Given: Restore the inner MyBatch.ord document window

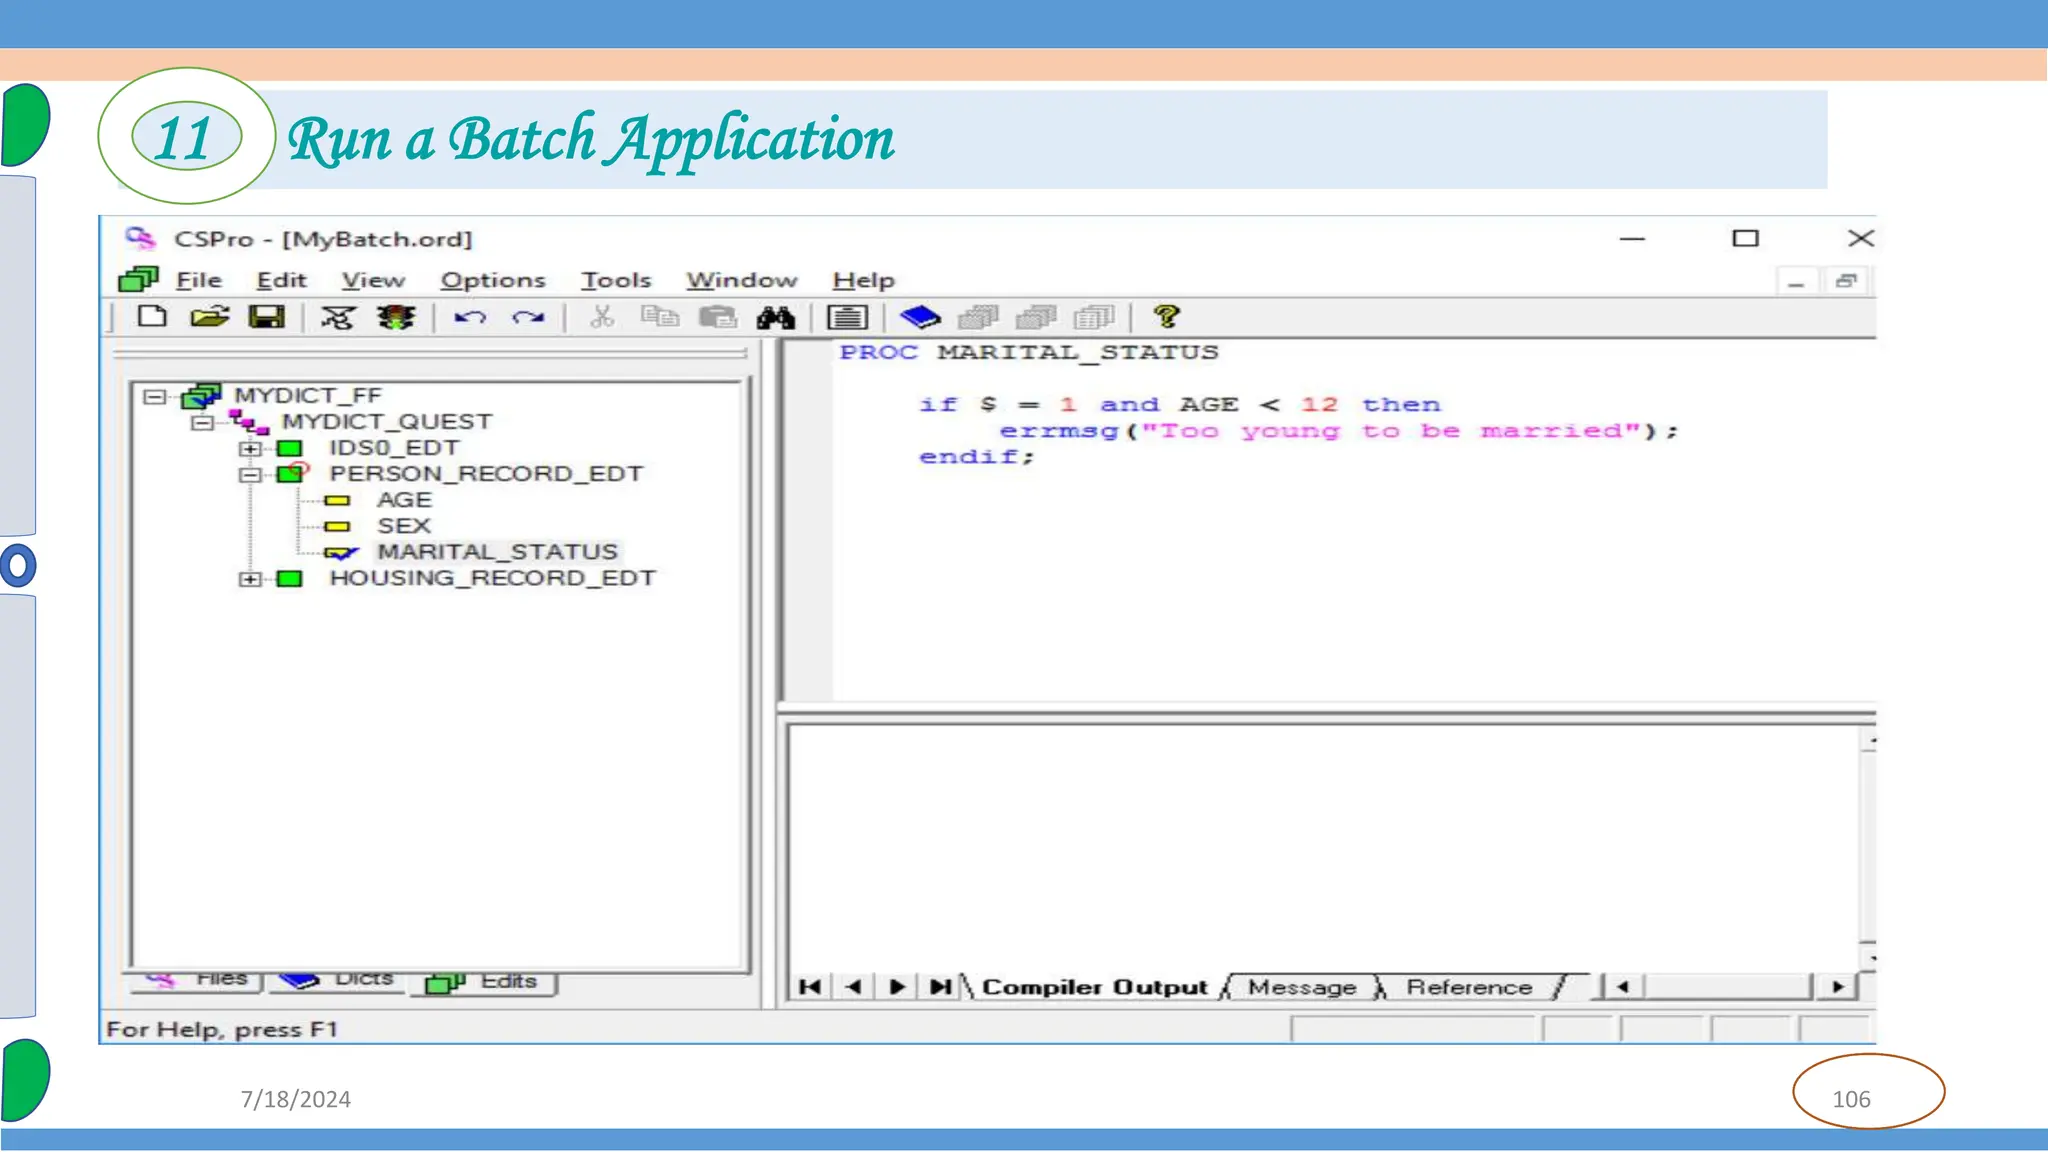Looking at the screenshot, I should pos(1846,282).
